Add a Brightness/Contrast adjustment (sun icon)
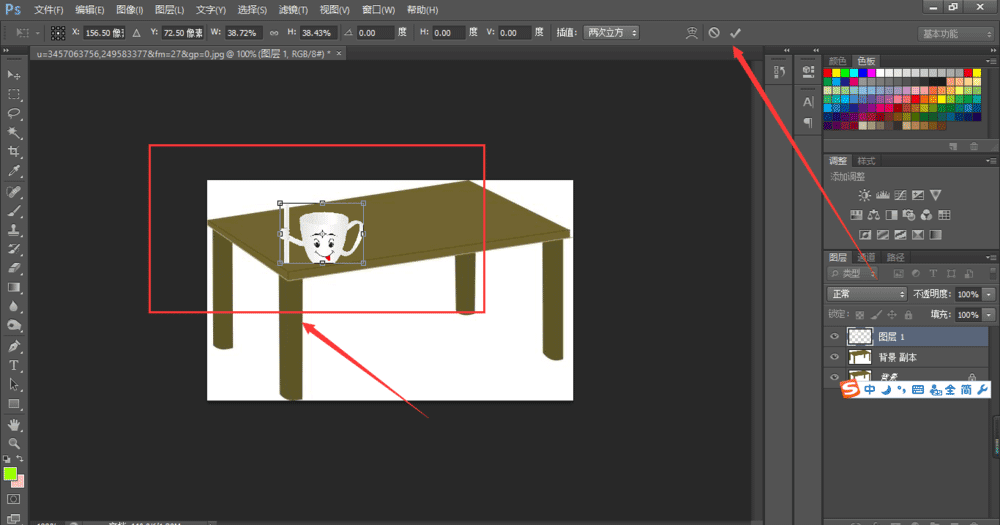1000x525 pixels. pyautogui.click(x=863, y=195)
